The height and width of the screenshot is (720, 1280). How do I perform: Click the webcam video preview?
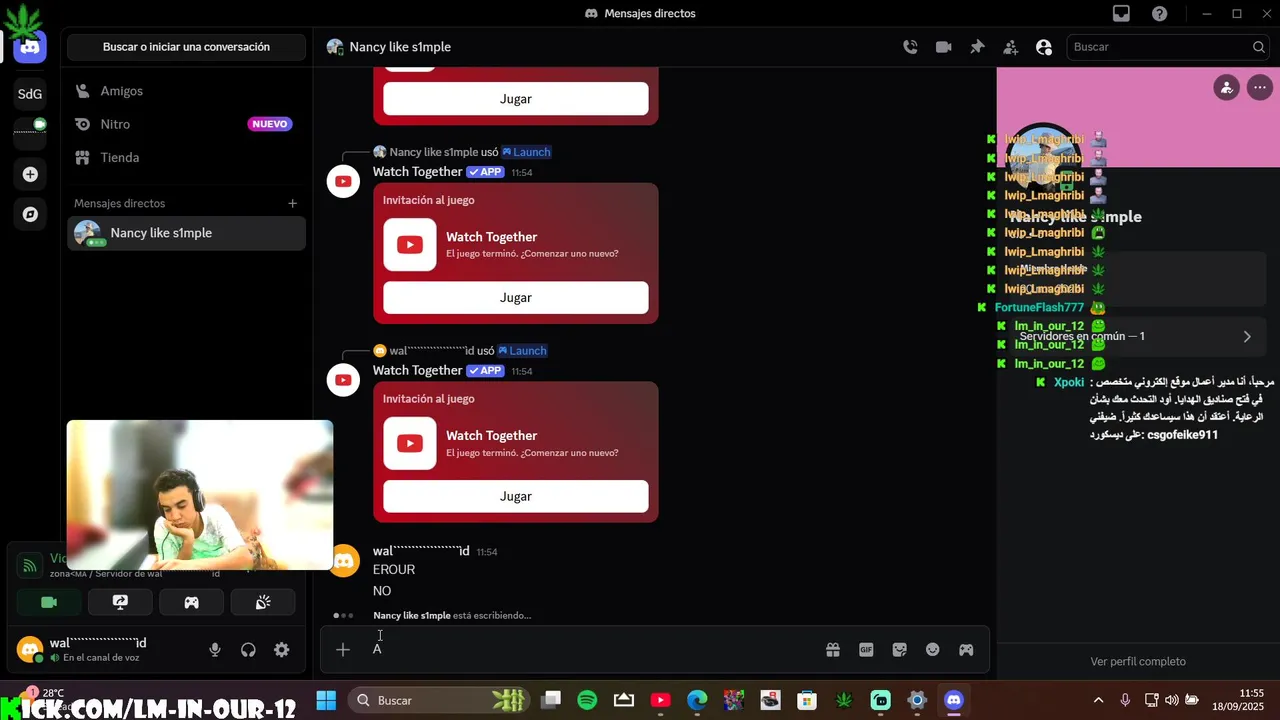point(200,495)
